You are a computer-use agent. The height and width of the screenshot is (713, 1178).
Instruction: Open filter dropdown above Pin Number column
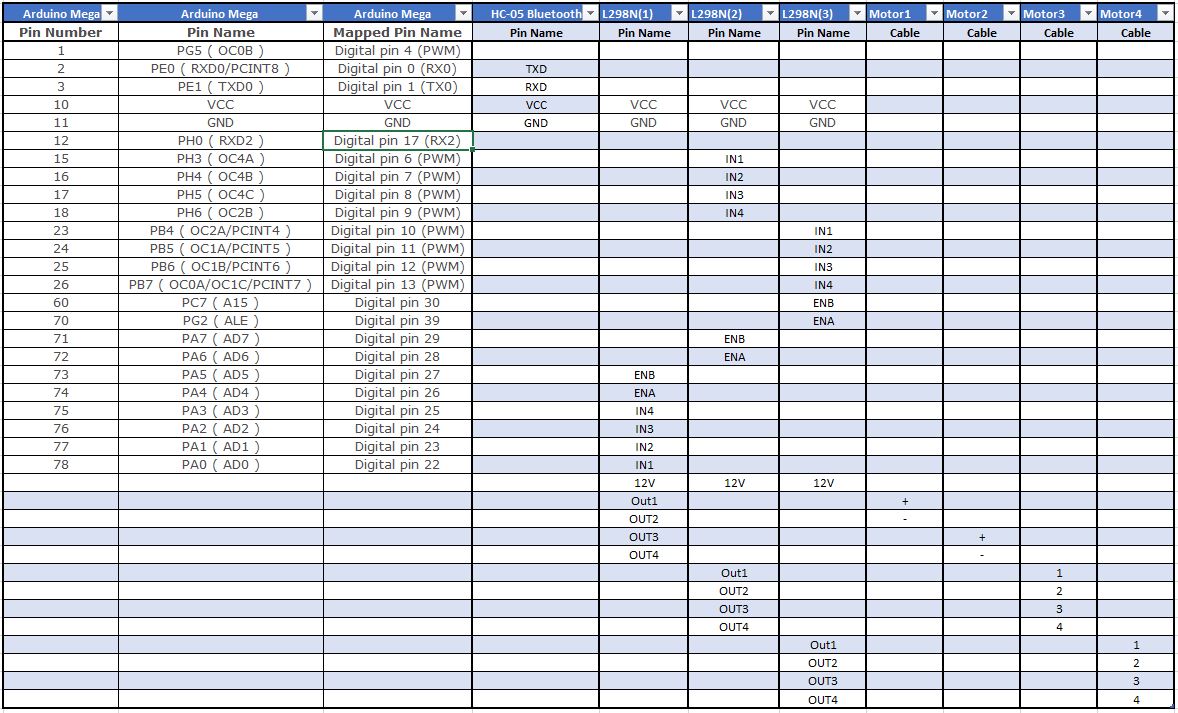(x=109, y=14)
